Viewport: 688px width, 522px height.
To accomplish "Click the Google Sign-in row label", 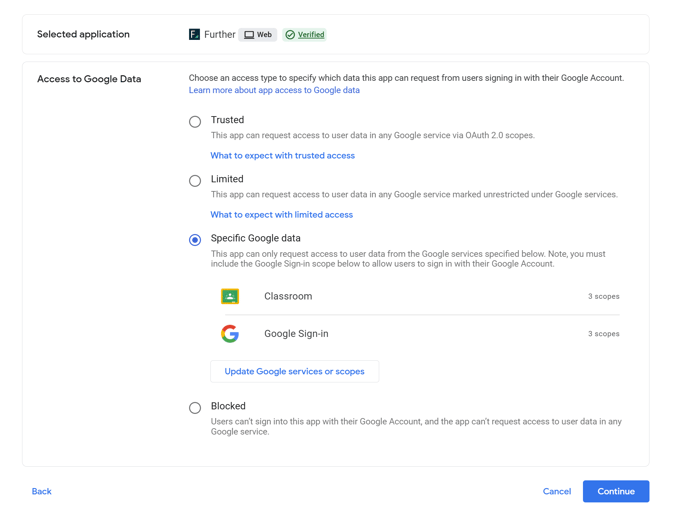I will [x=296, y=334].
